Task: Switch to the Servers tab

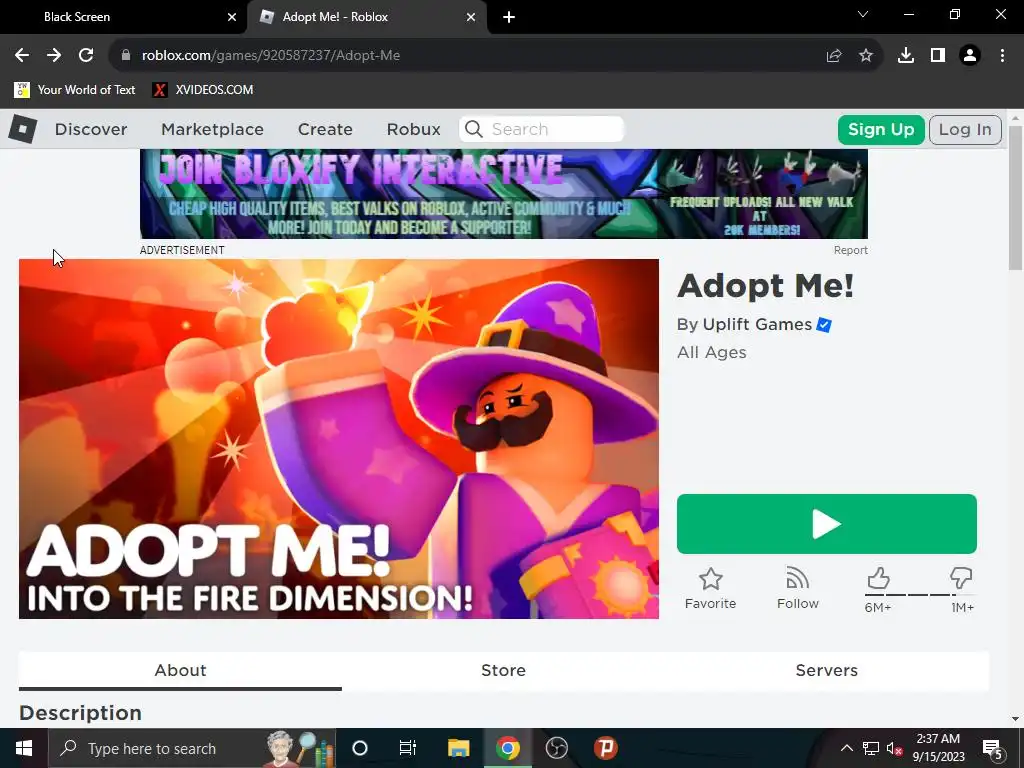Action: click(827, 671)
